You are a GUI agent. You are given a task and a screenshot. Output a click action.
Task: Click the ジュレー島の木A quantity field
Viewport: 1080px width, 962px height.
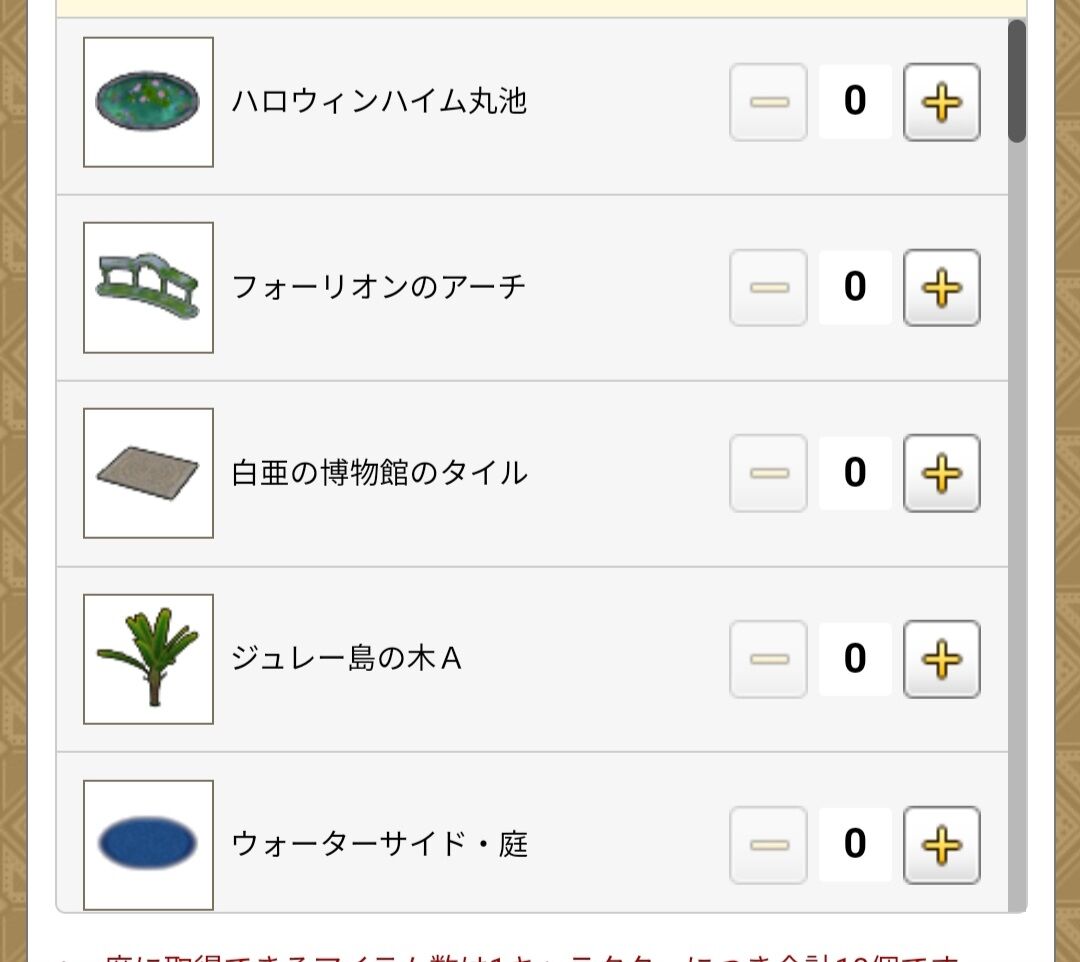pos(855,659)
